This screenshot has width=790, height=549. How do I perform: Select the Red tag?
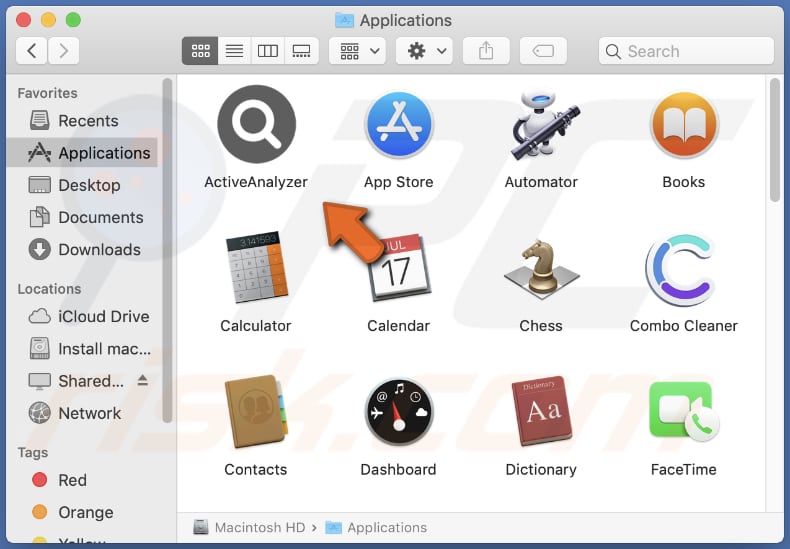82,480
